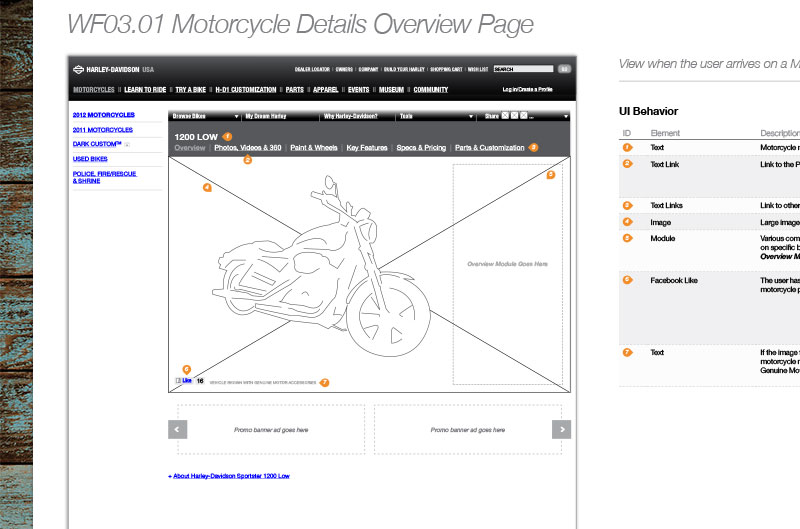Click the UI Behavior heading
The image size is (800, 529).
tap(648, 111)
